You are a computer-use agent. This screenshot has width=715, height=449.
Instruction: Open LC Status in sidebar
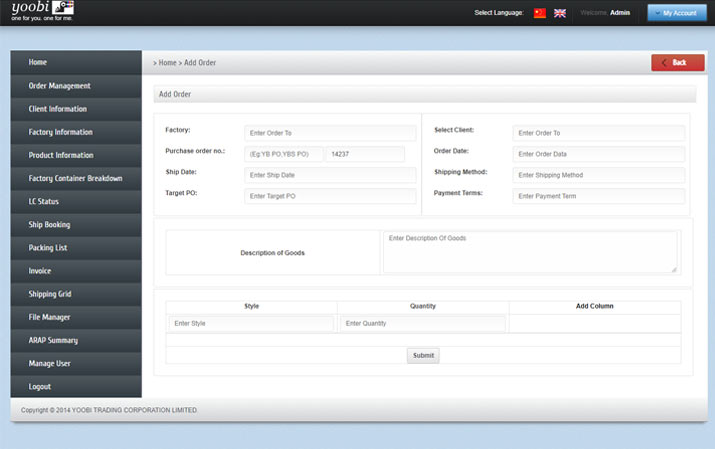pyautogui.click(x=76, y=201)
